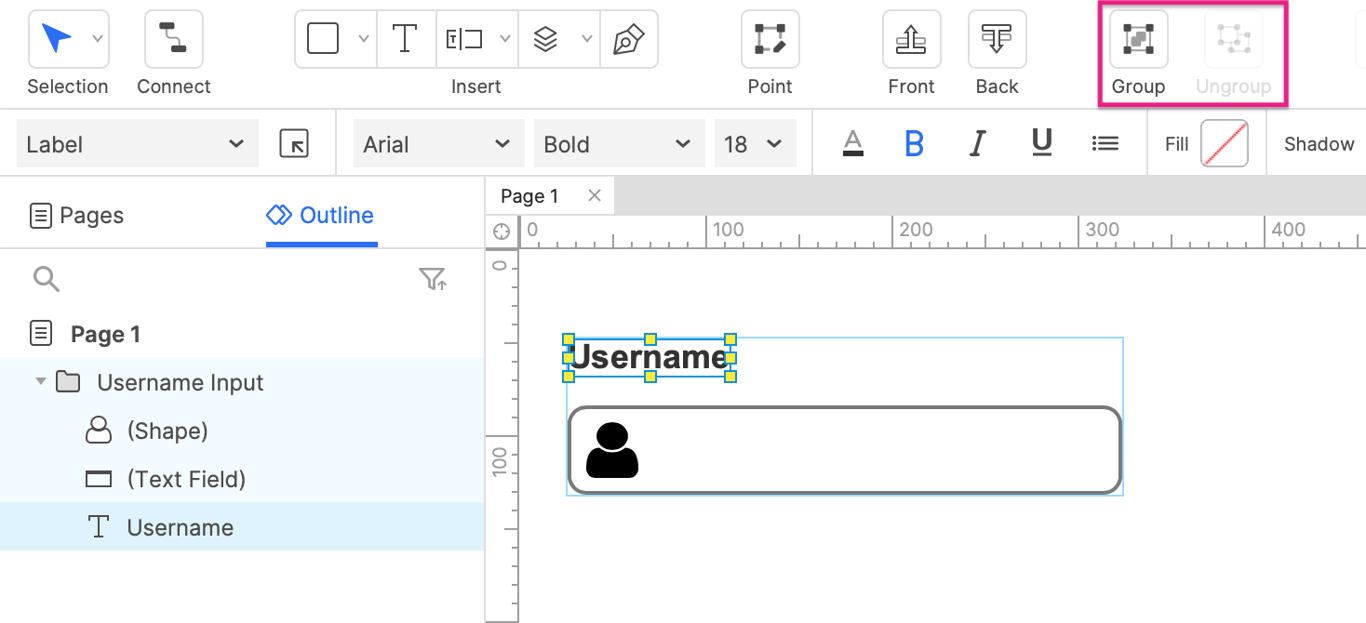Activate the Point edit tool
The height and width of the screenshot is (623, 1366).
770,39
